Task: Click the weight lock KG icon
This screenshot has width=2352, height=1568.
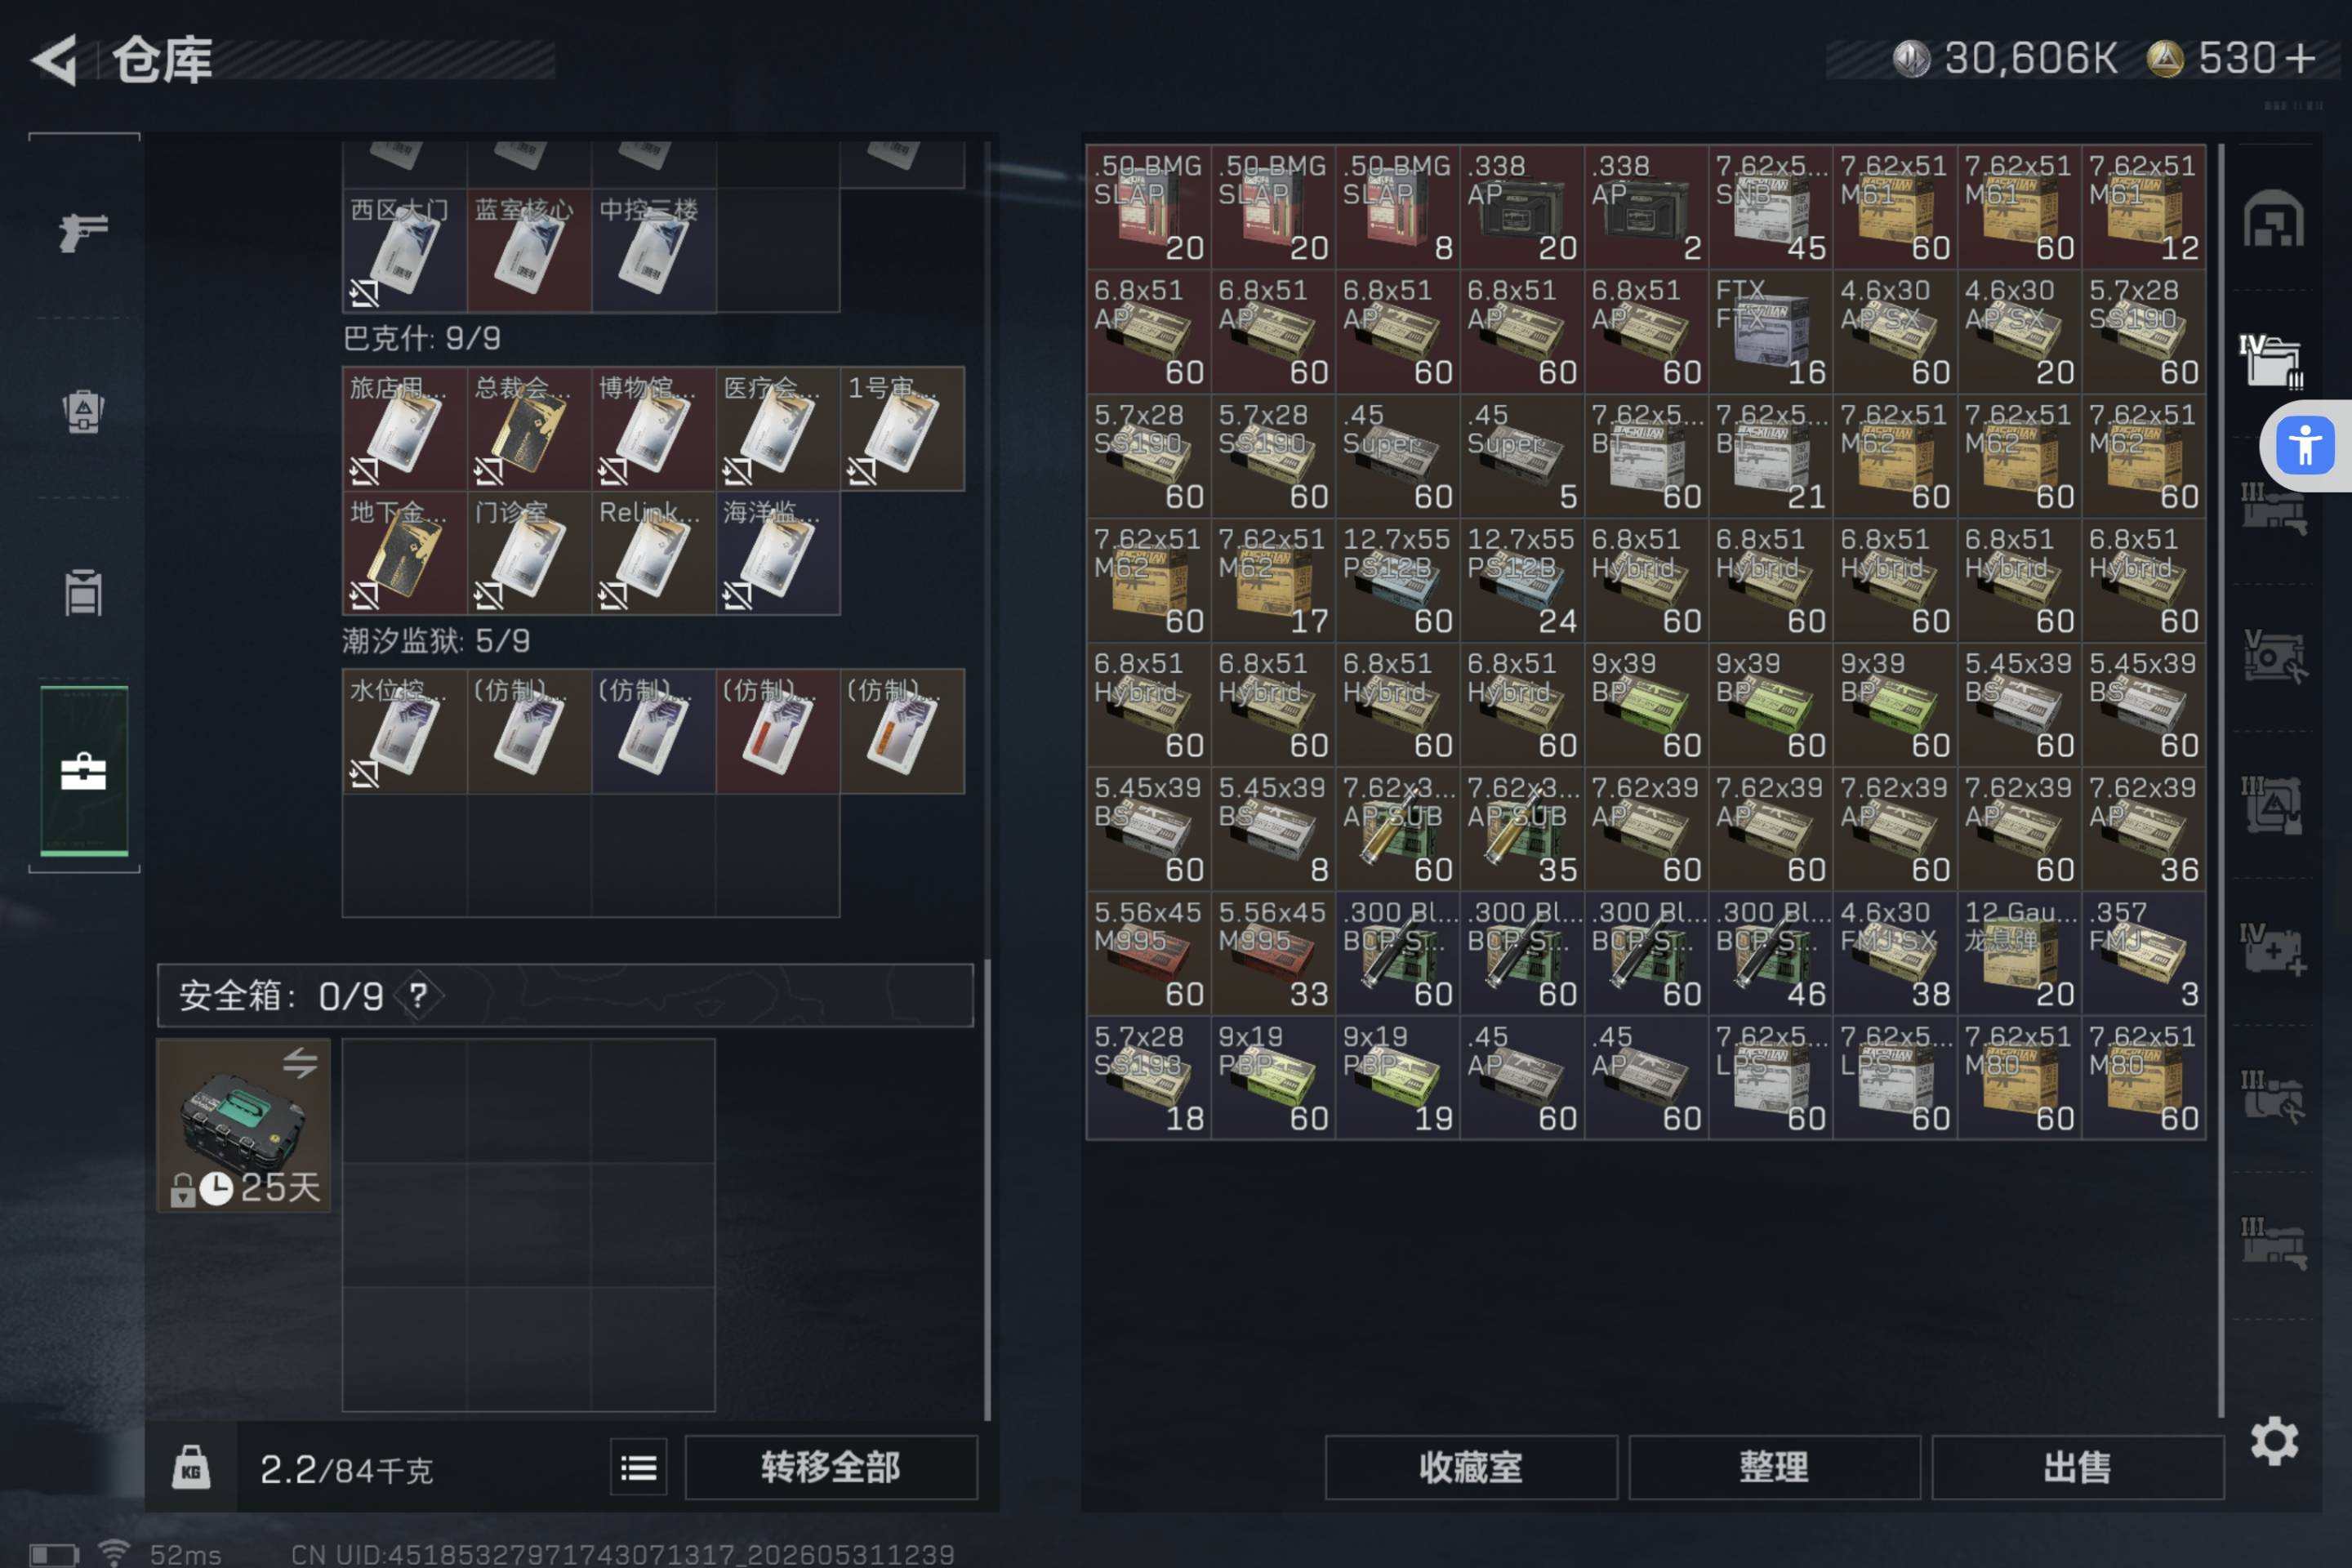Action: 191,1467
